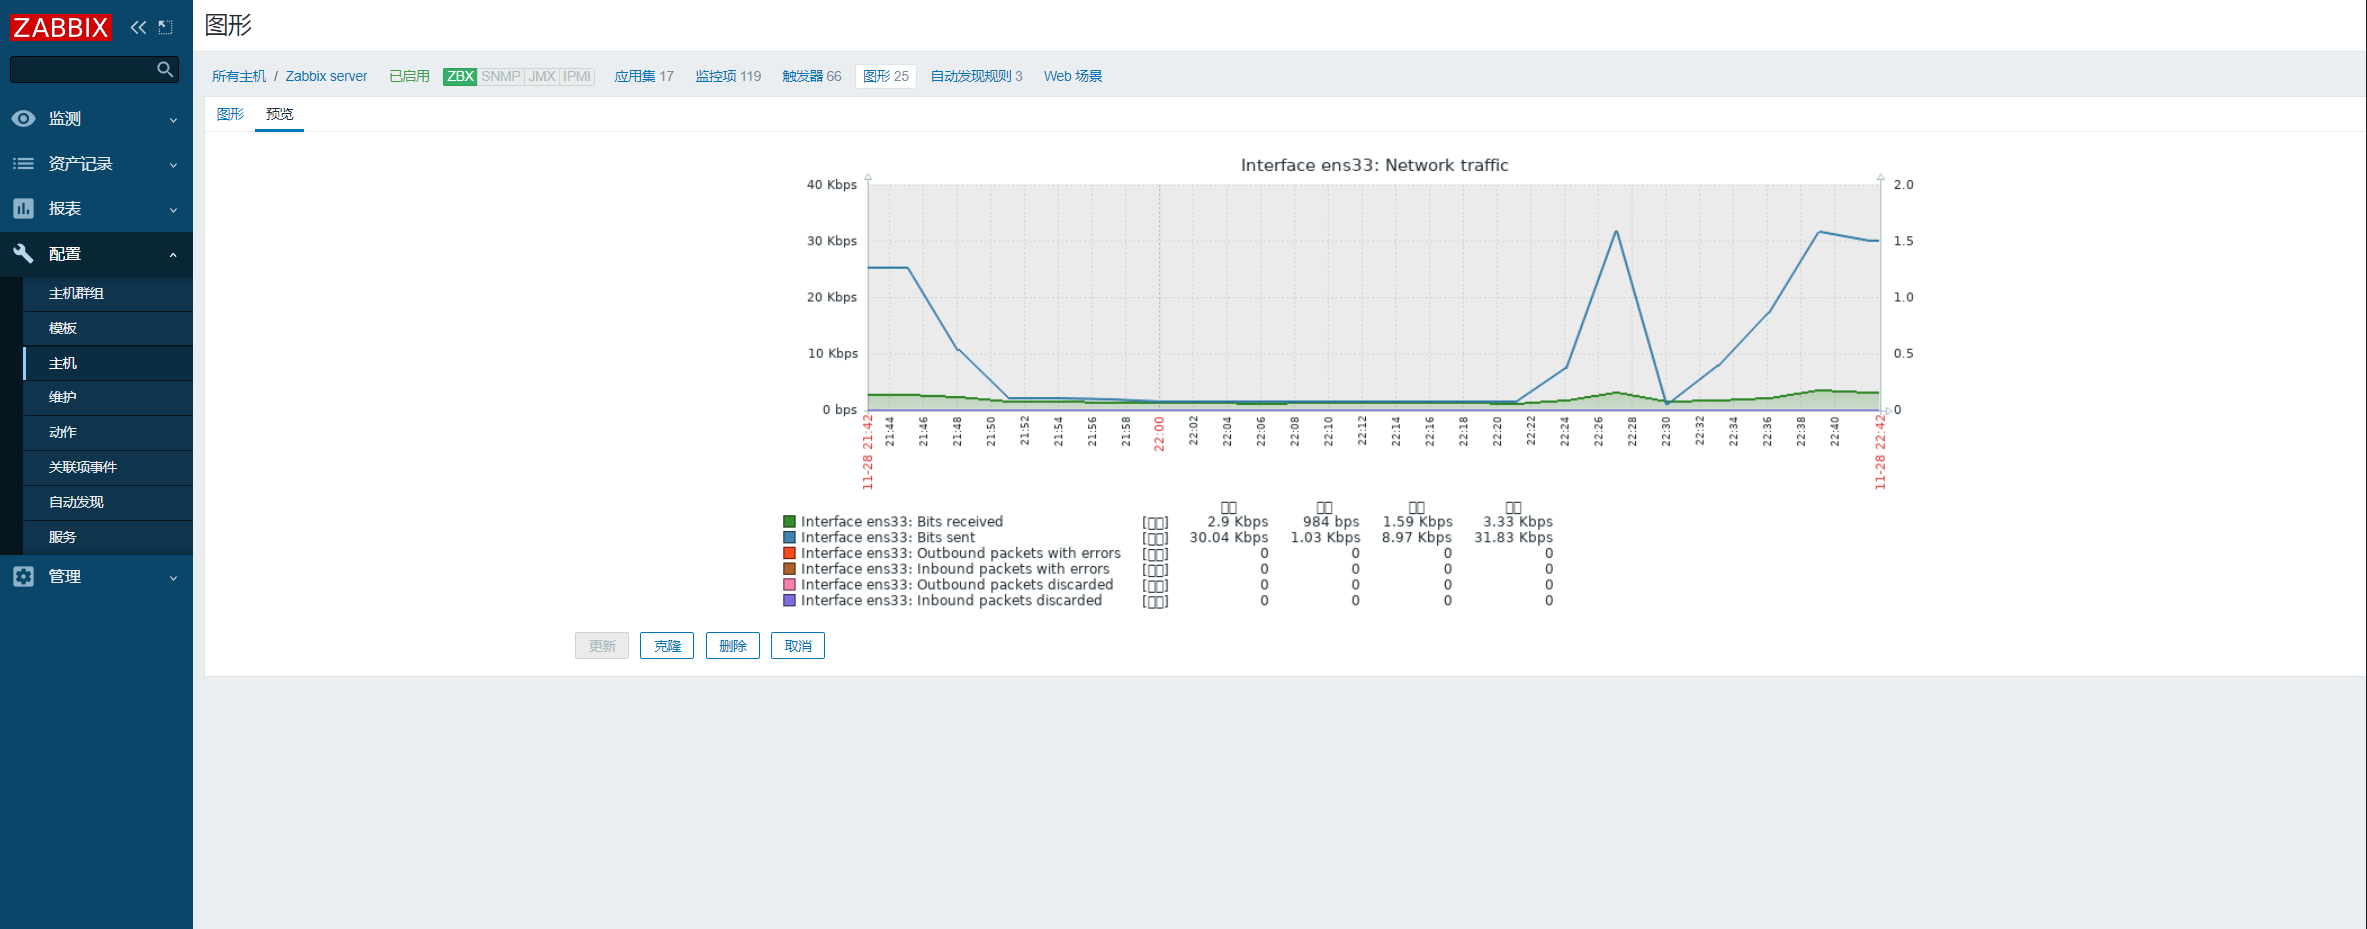The height and width of the screenshot is (929, 2367).
Task: Click the green ZBX availability badge
Action: (x=460, y=76)
